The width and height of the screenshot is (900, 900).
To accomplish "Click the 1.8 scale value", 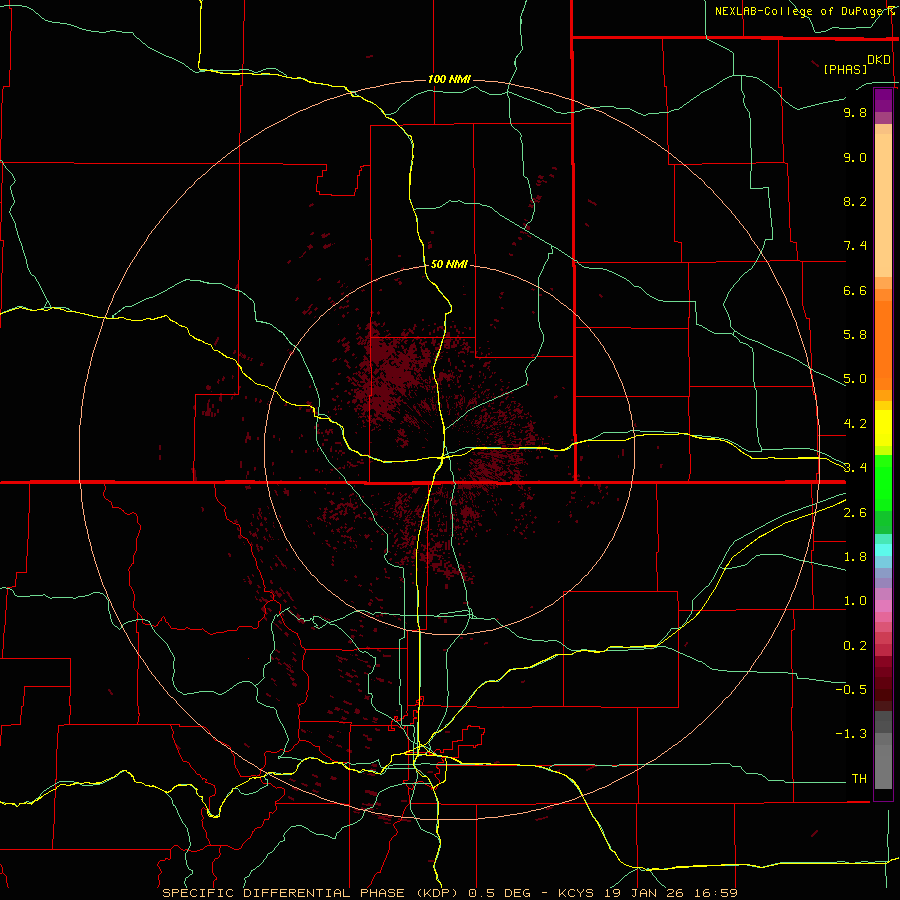I will (855, 557).
